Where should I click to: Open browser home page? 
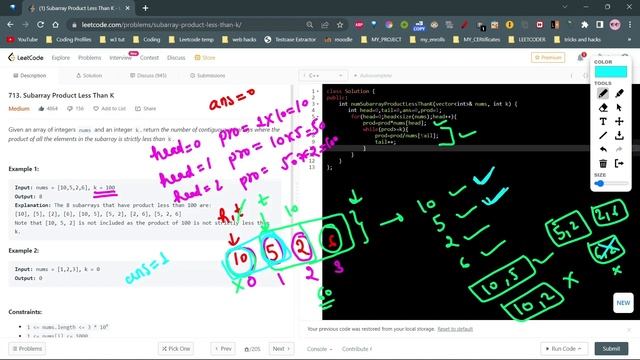pos(56,25)
